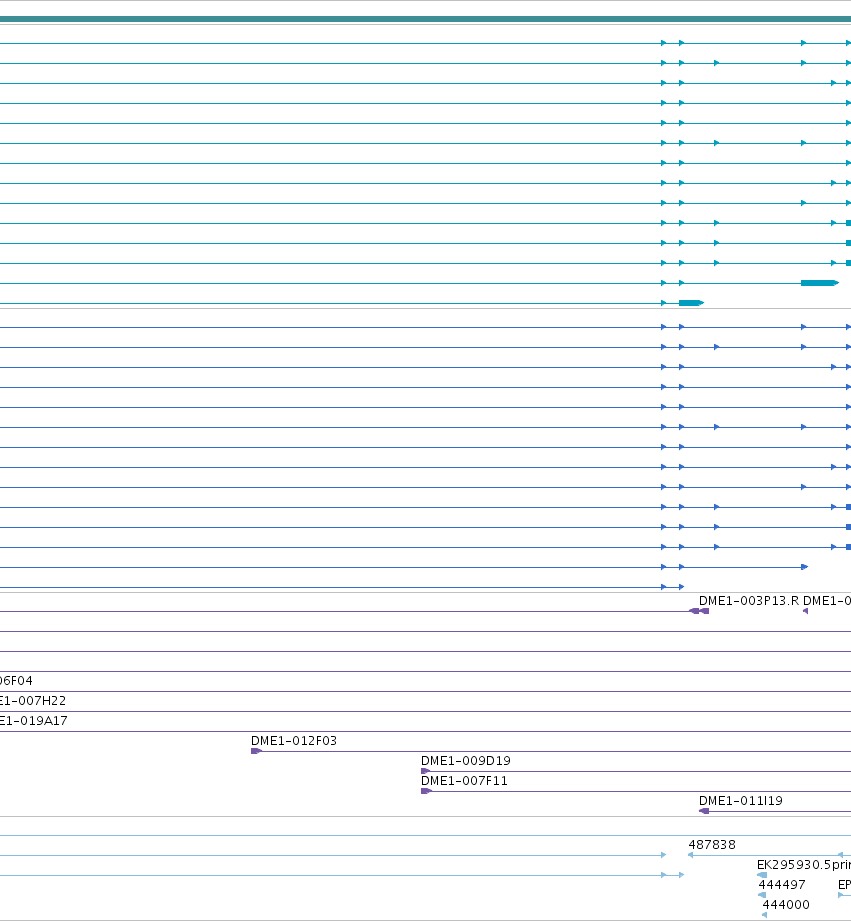Screen dimensions: 851x921
Task: Click the purple block start of DME1-012F03
Action: [x=256, y=751]
